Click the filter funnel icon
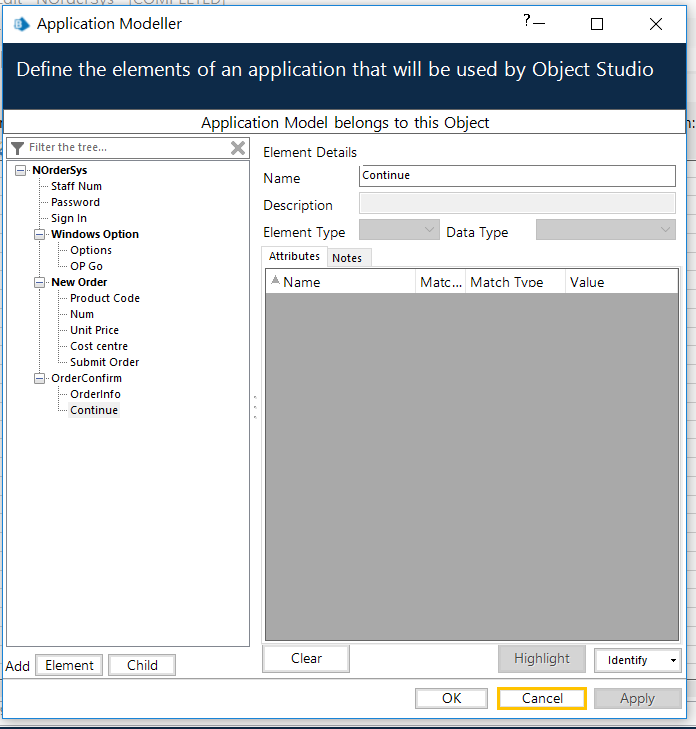696x729 pixels. click(x=17, y=148)
